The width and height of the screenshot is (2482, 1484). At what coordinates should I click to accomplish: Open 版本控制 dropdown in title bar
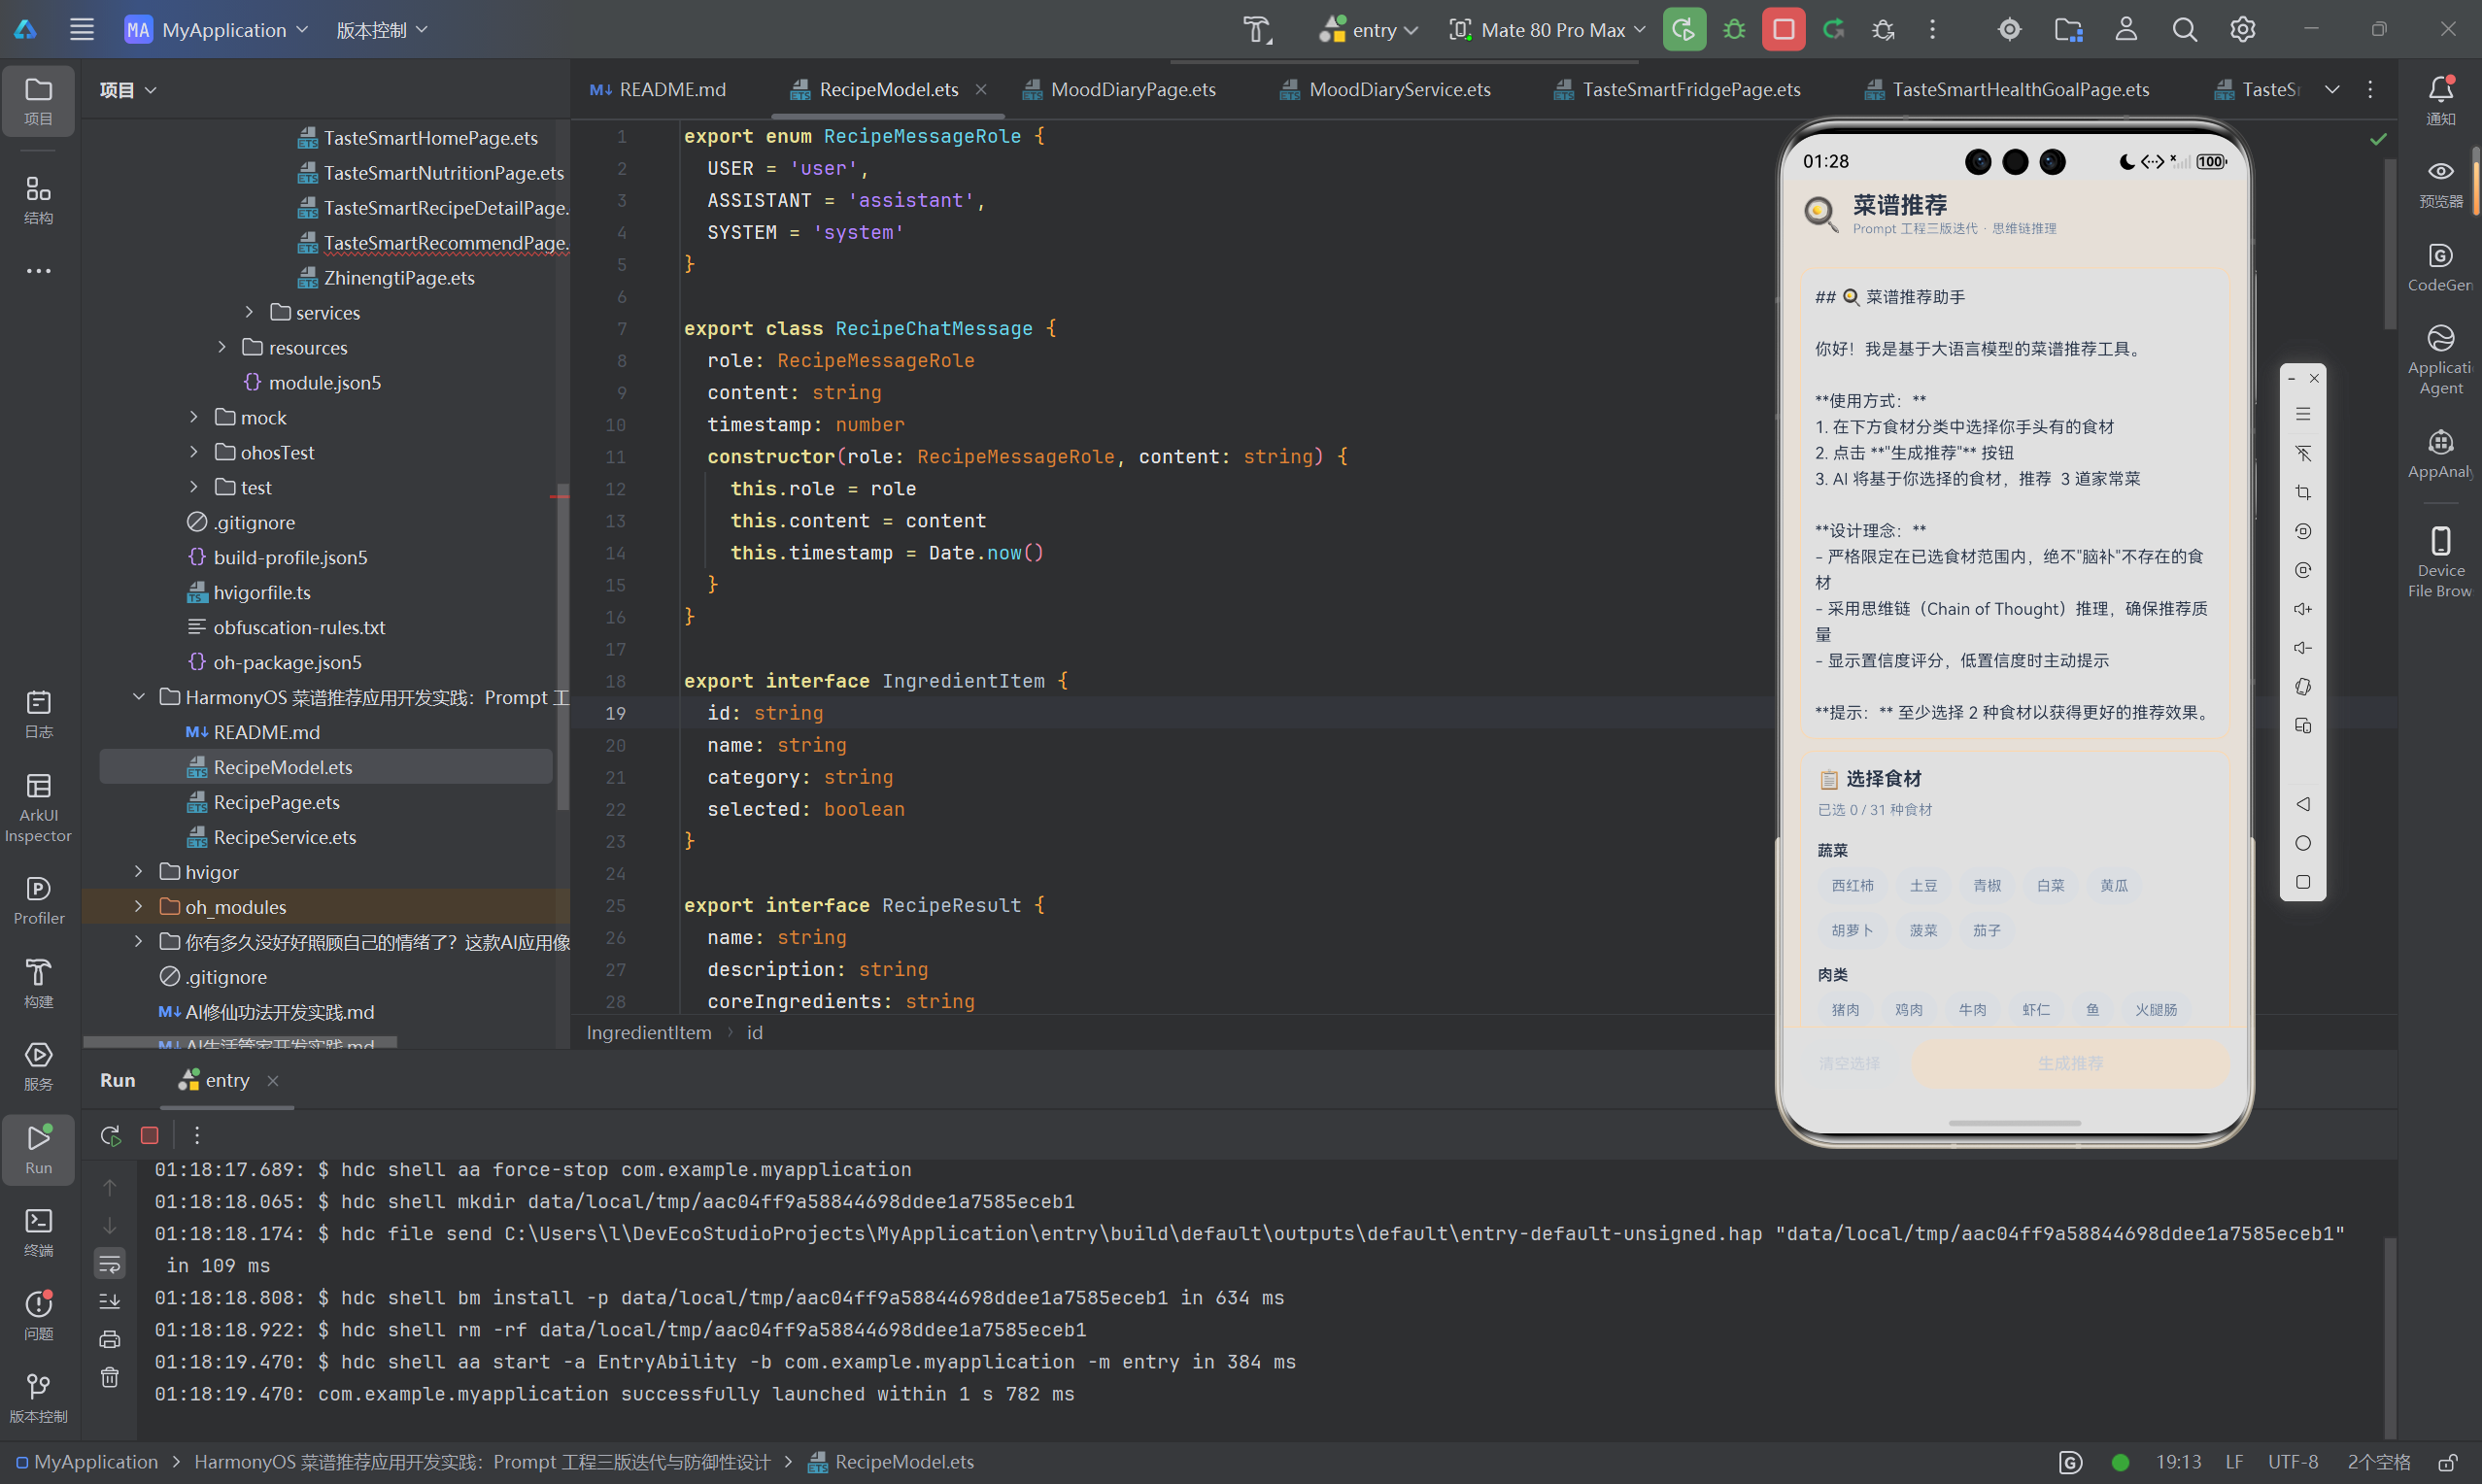tap(381, 30)
